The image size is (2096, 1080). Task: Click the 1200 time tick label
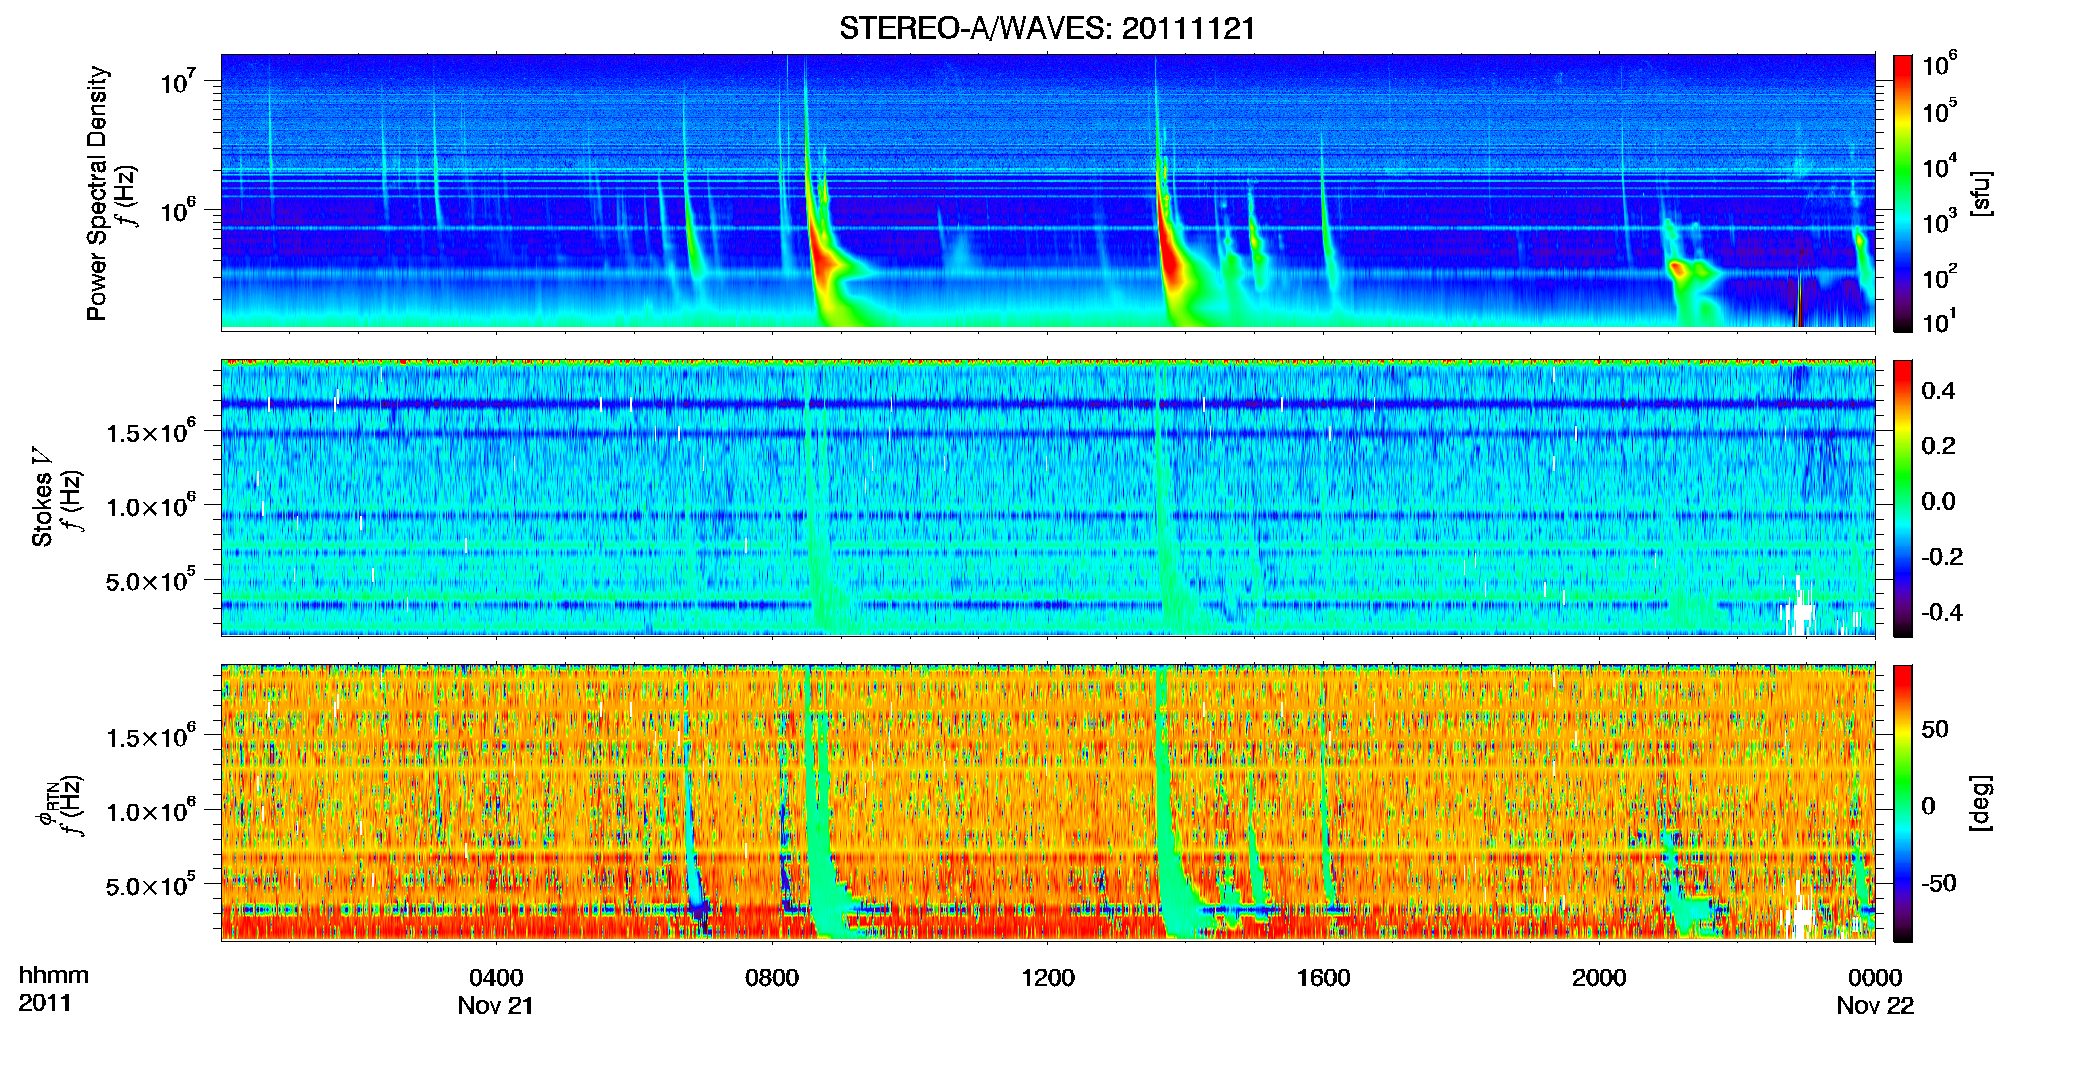[x=1047, y=977]
